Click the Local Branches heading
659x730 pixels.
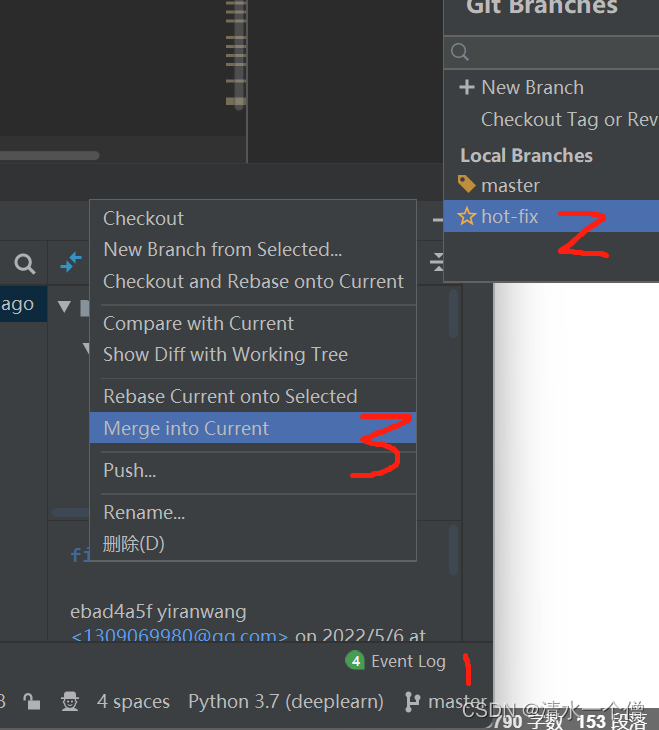(526, 155)
